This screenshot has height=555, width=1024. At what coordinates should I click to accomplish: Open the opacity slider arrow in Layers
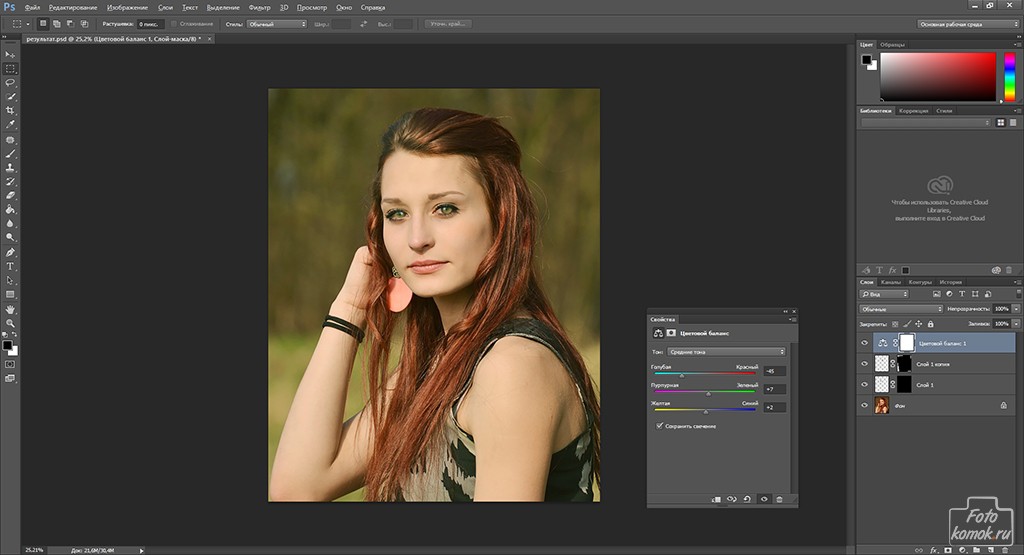pos(1016,309)
